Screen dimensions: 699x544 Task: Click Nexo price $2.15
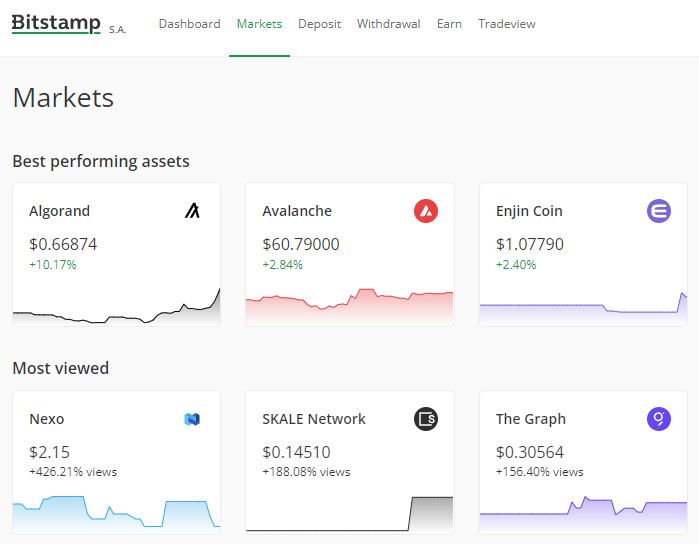coord(49,452)
